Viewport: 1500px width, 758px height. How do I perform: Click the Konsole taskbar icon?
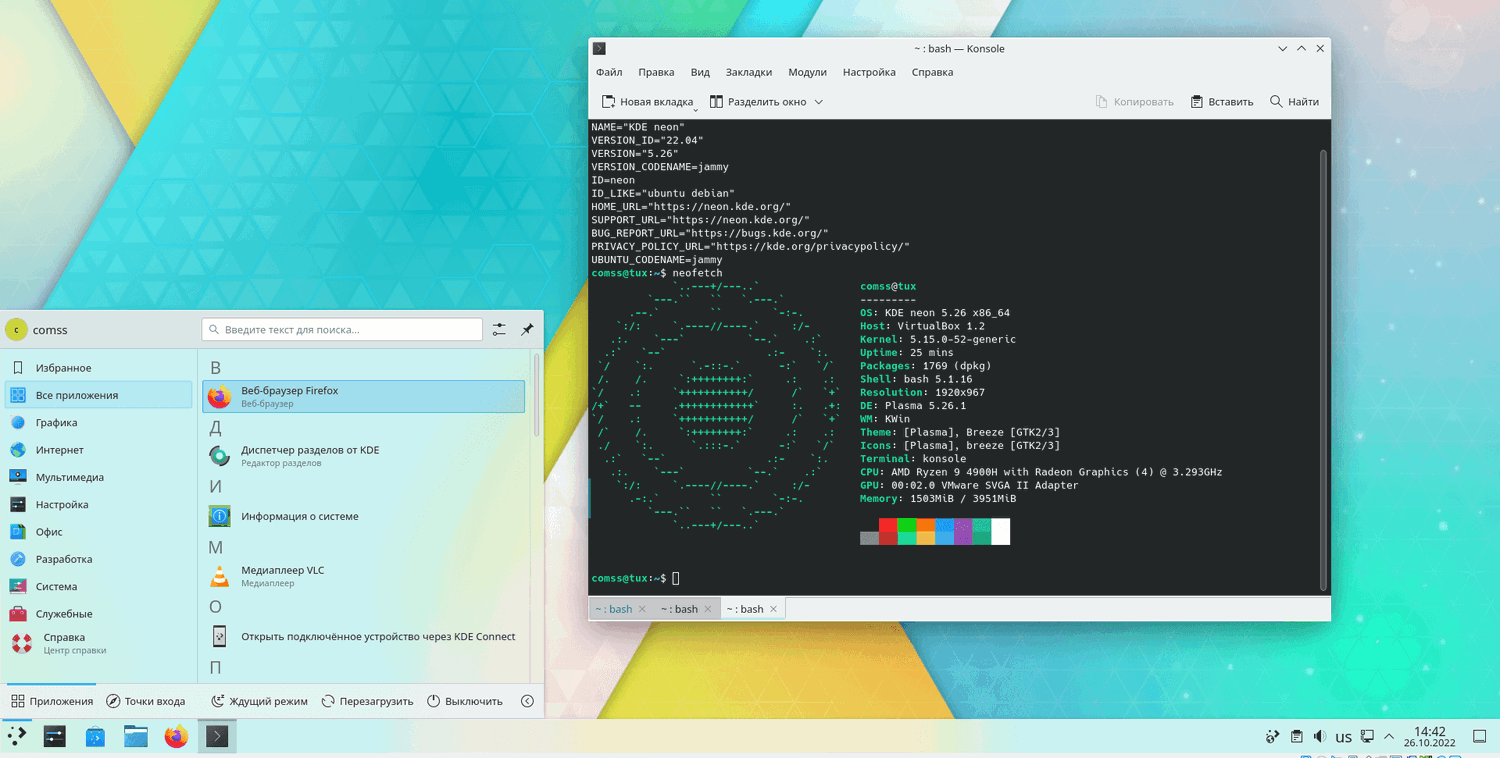217,737
